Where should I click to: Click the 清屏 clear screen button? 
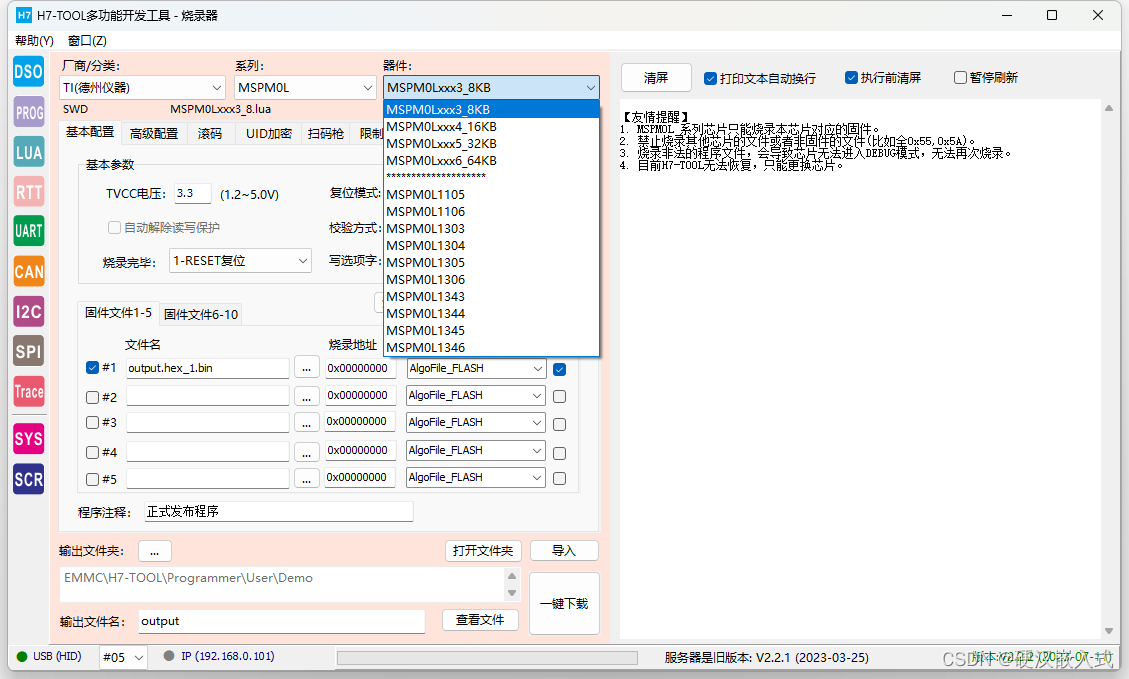[x=656, y=78]
